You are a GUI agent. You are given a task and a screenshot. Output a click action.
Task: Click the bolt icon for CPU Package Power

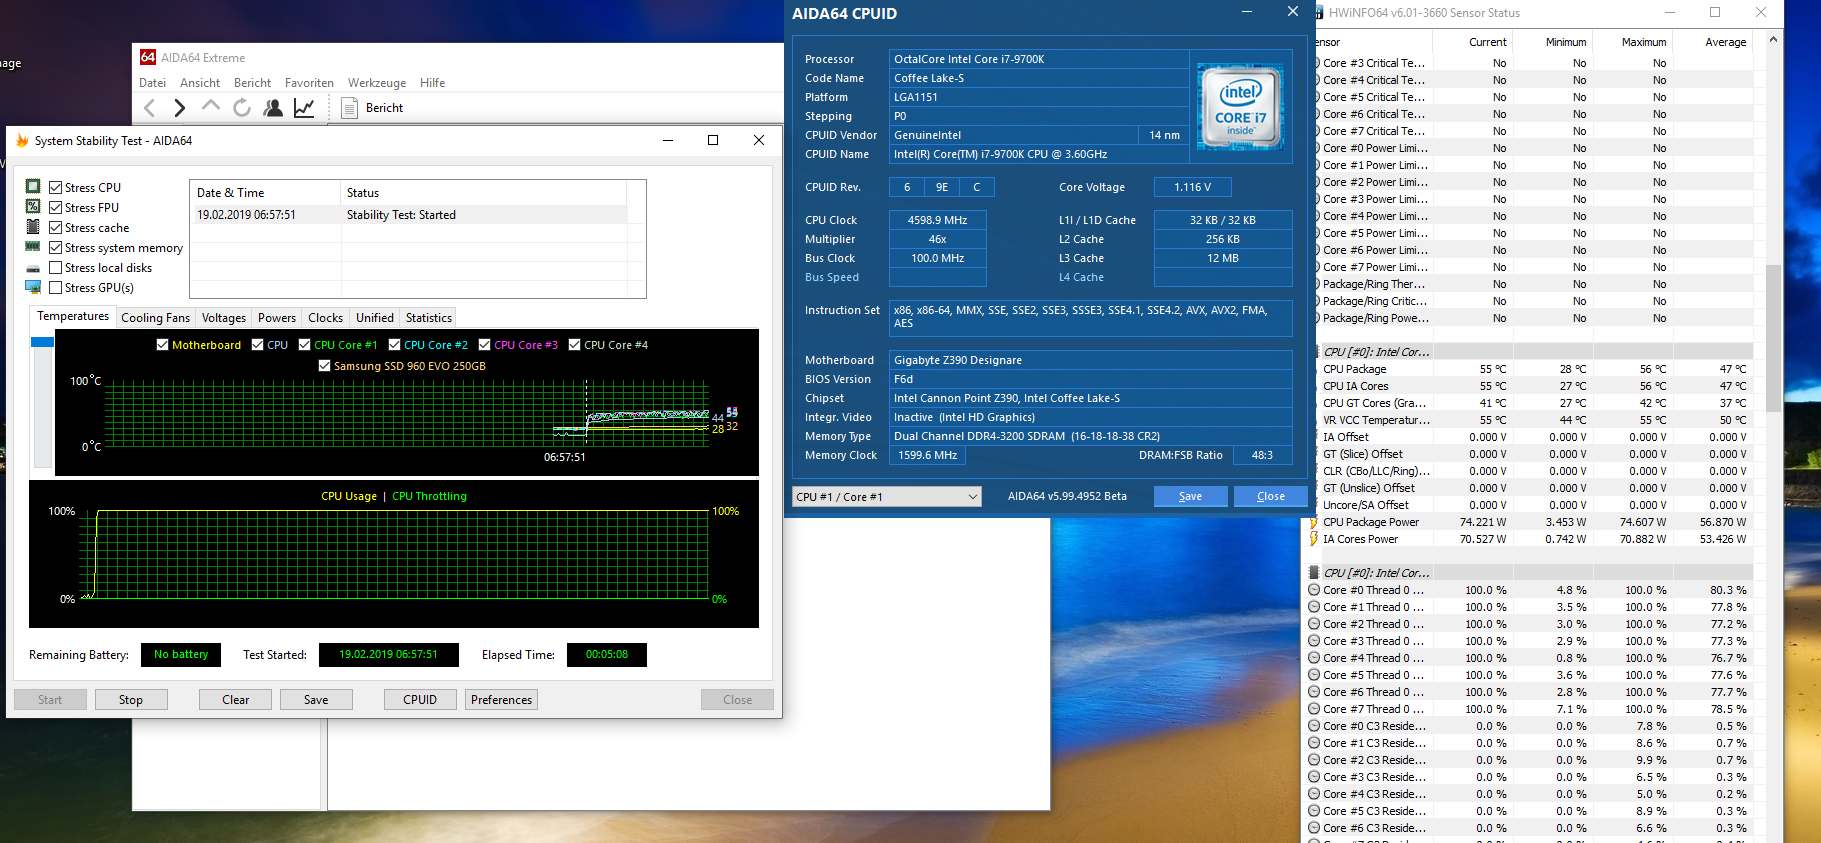[1314, 522]
